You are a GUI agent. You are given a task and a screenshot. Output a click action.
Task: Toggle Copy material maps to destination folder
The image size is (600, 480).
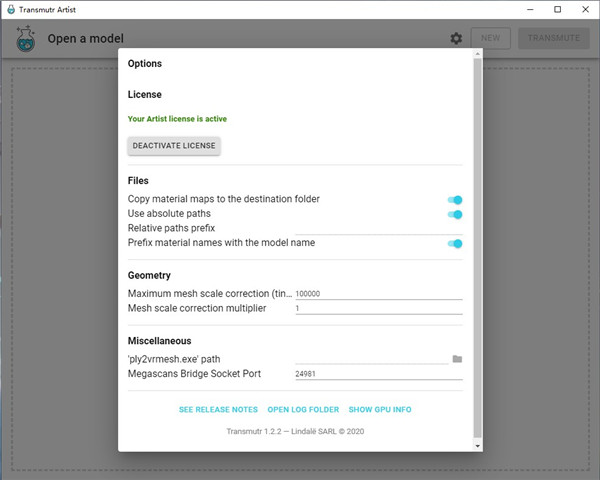pos(455,200)
